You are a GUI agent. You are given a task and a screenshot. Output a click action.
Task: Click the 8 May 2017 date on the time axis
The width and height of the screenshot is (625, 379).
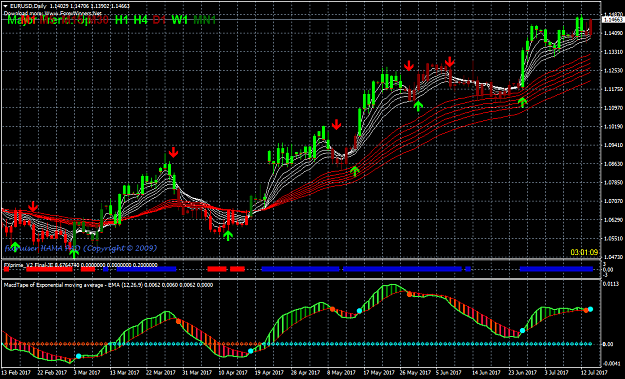(x=342, y=373)
